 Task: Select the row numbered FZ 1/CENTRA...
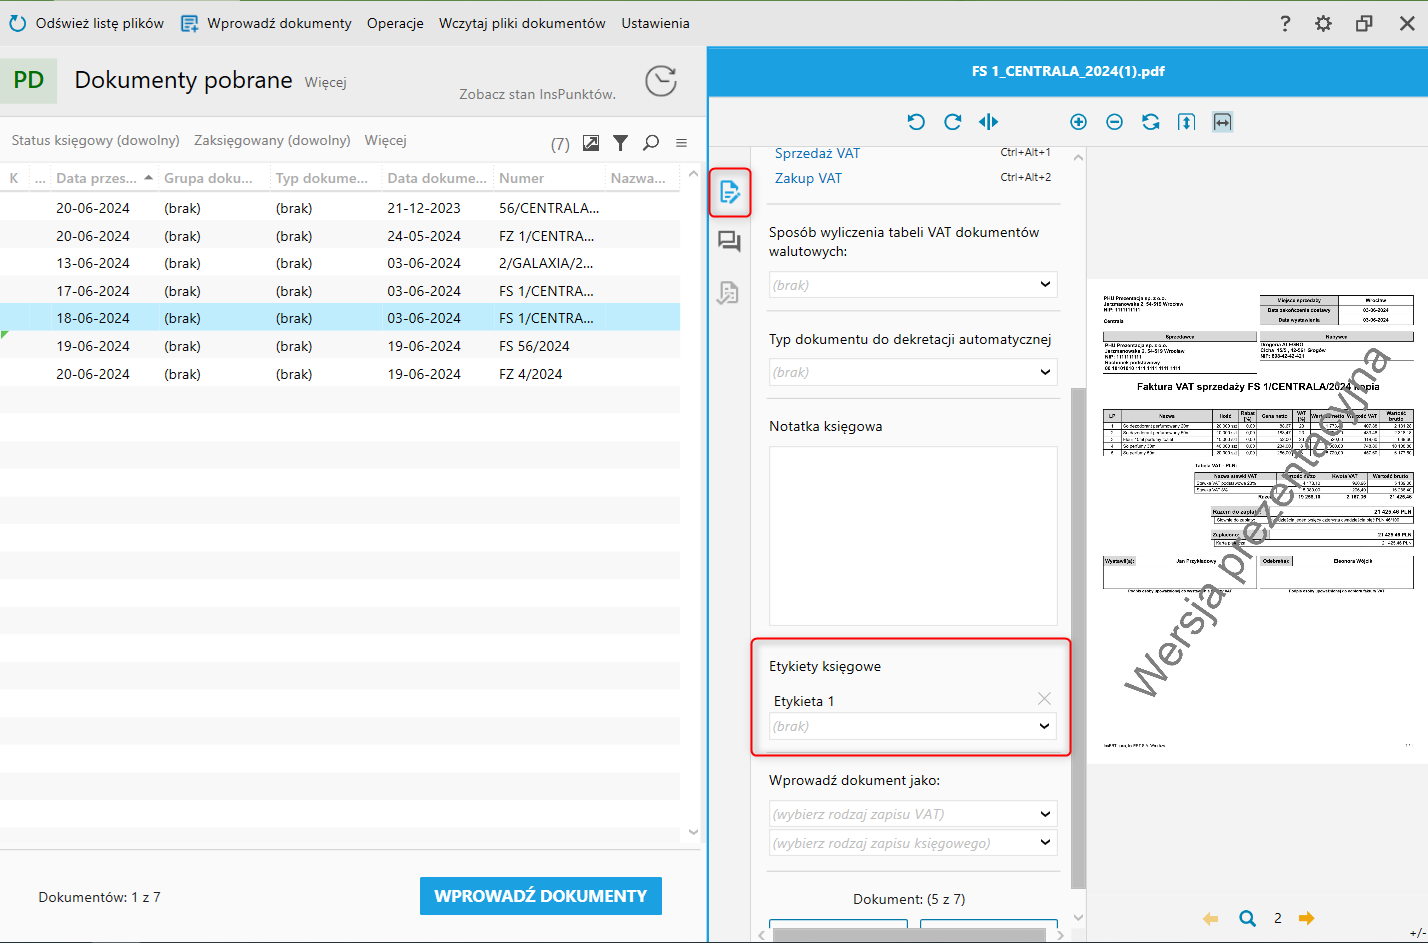(x=340, y=236)
